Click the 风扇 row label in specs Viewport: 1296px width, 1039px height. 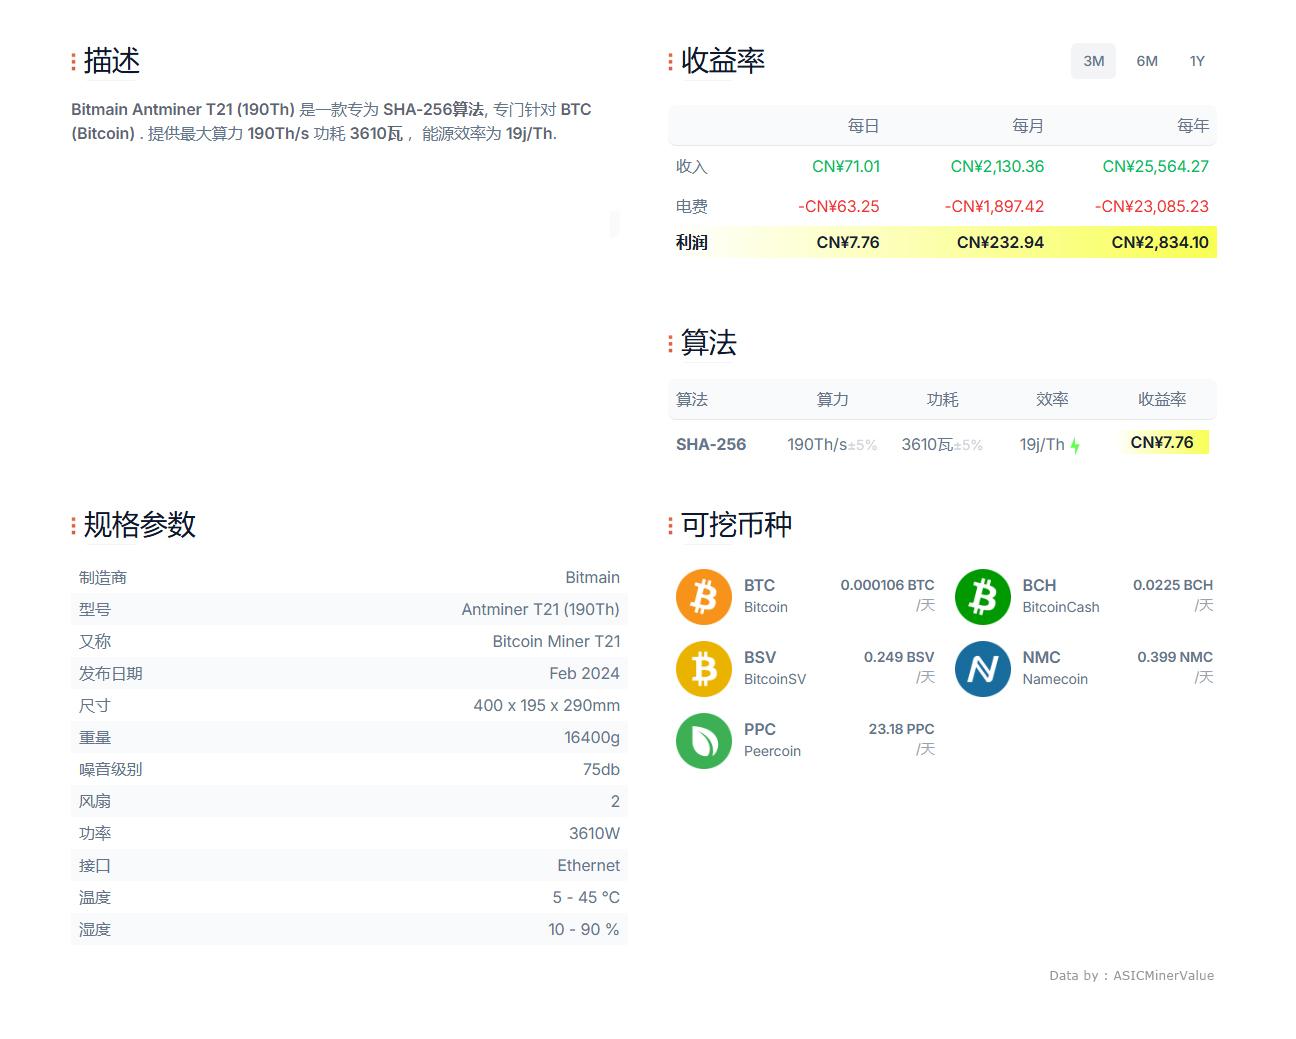(x=95, y=801)
